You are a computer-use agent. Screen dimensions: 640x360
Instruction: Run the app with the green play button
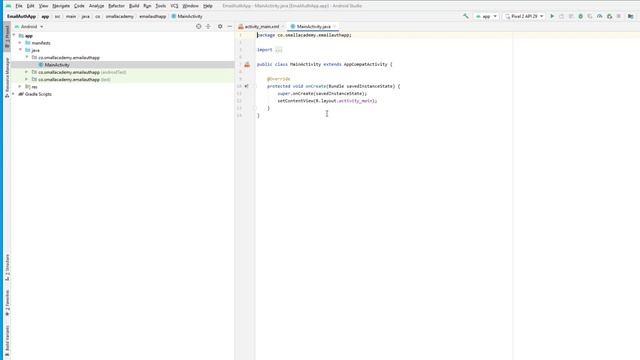tap(552, 16)
